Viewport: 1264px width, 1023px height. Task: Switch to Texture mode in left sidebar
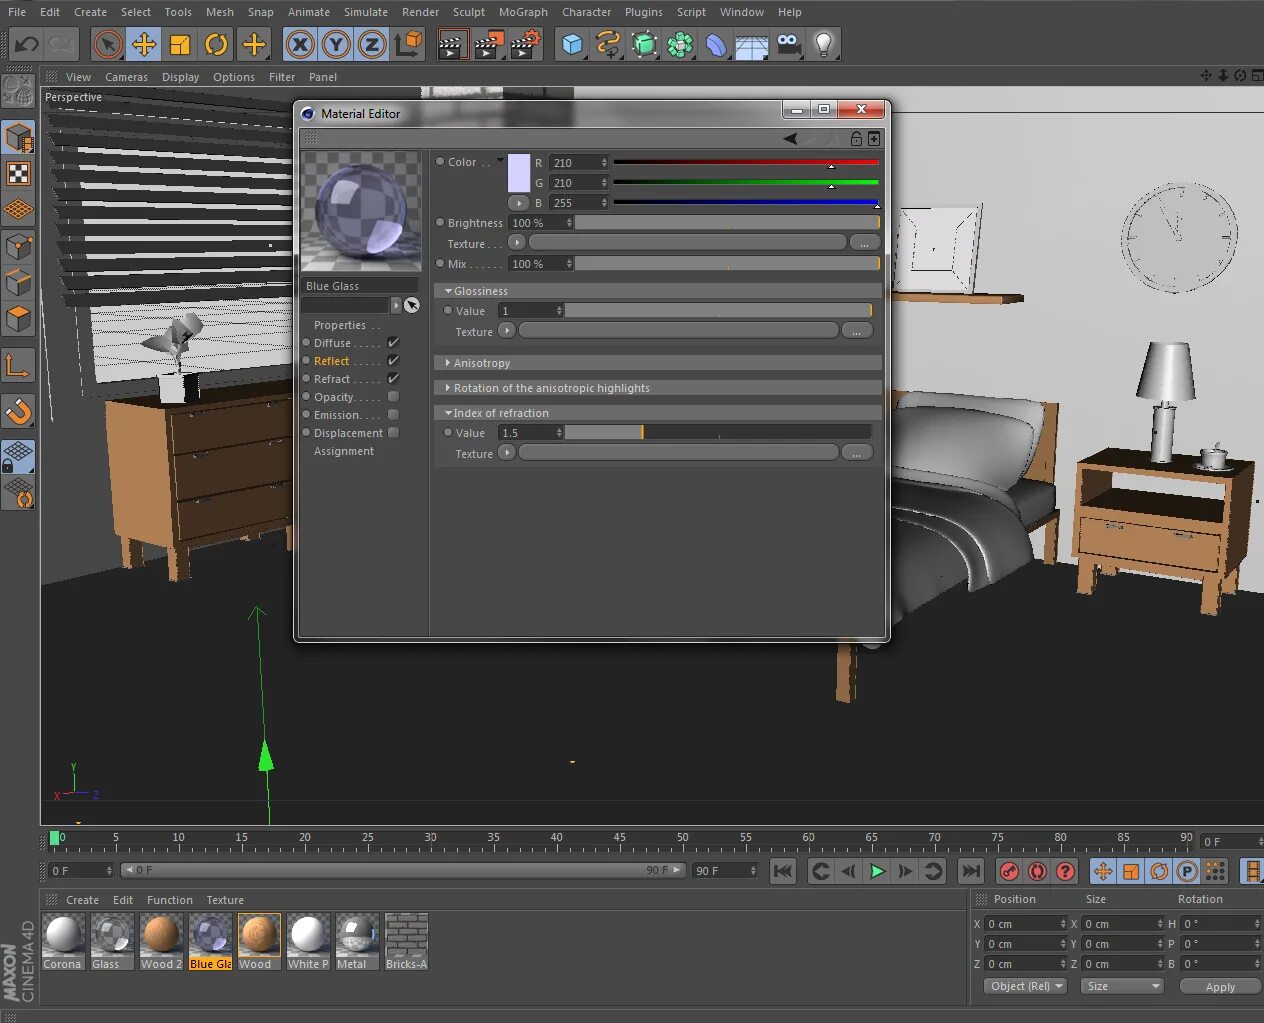(19, 174)
